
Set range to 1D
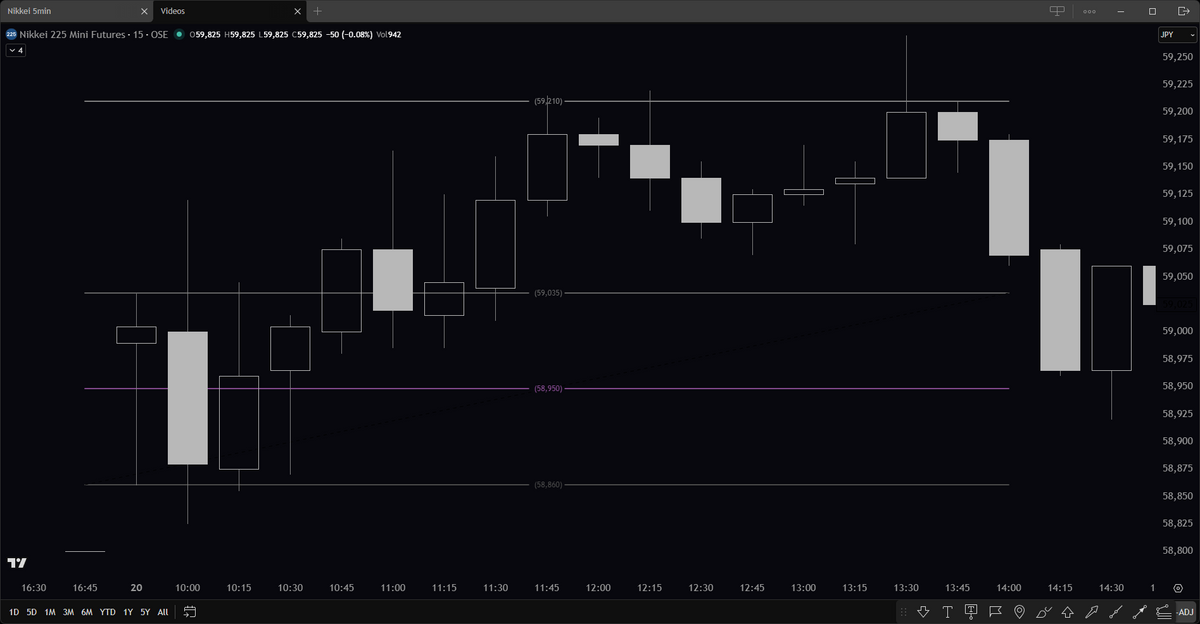(x=14, y=612)
